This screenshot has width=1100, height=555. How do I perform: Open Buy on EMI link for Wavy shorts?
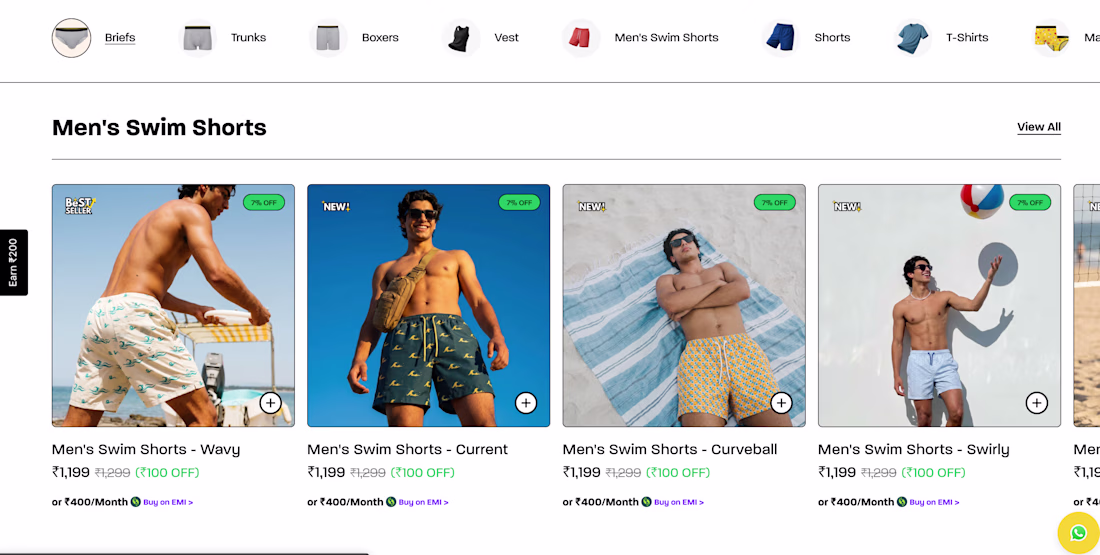click(x=168, y=502)
